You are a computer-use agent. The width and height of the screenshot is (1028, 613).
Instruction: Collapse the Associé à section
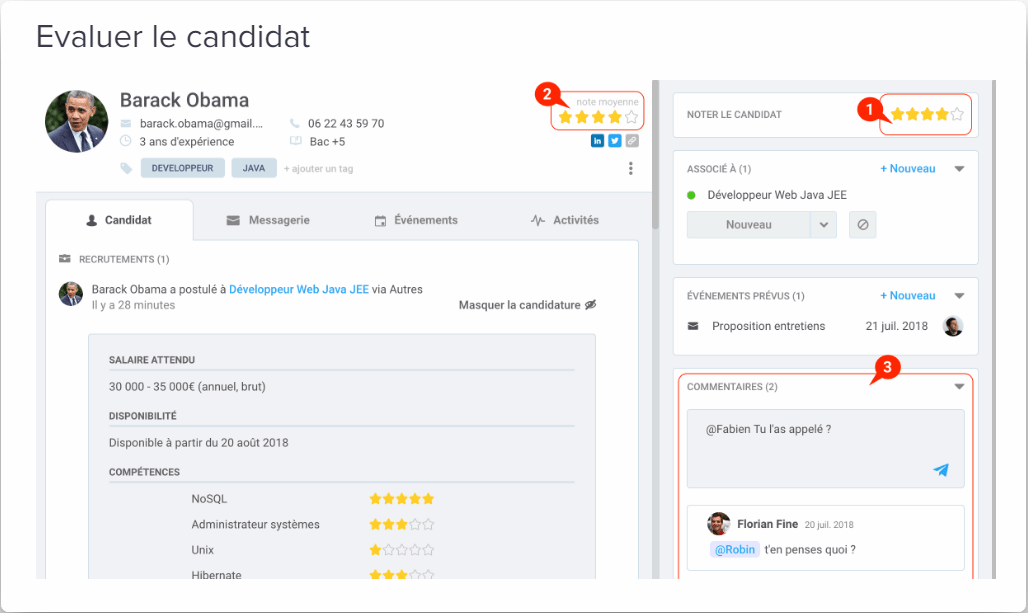click(958, 168)
